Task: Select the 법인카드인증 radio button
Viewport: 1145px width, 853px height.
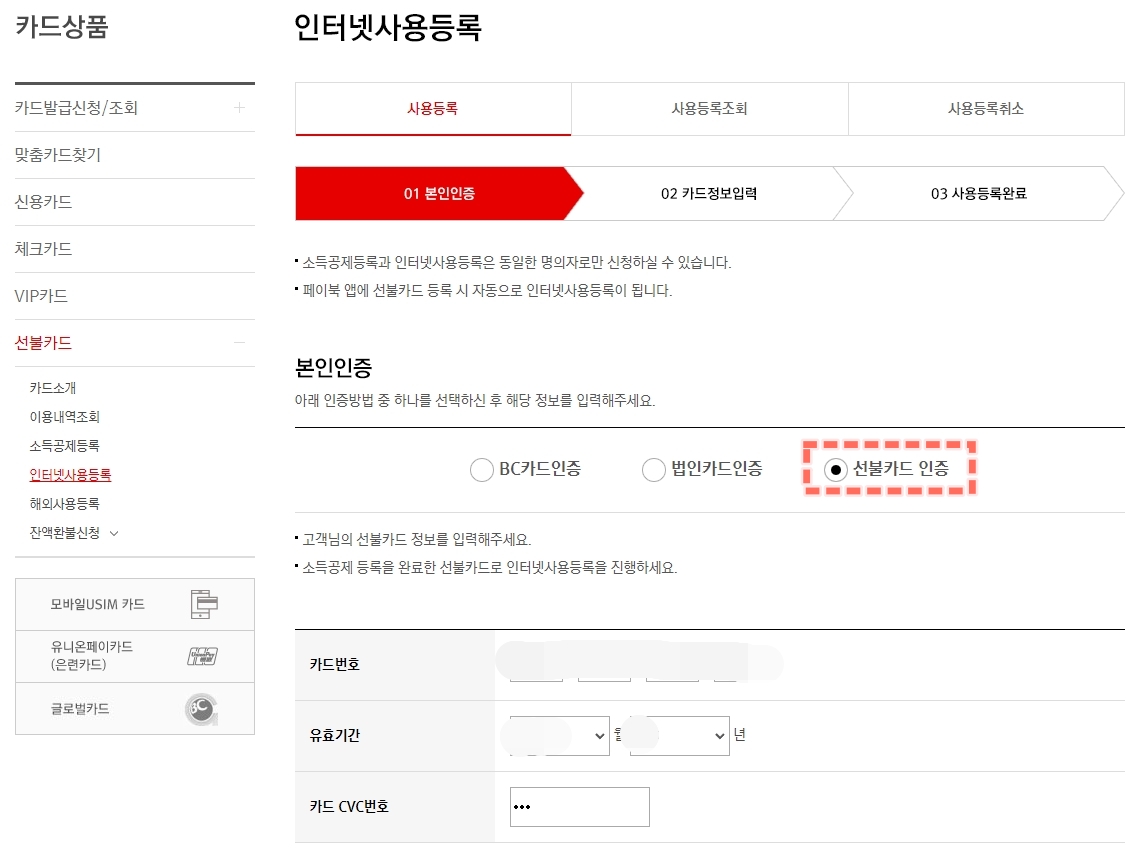Action: 654,469
